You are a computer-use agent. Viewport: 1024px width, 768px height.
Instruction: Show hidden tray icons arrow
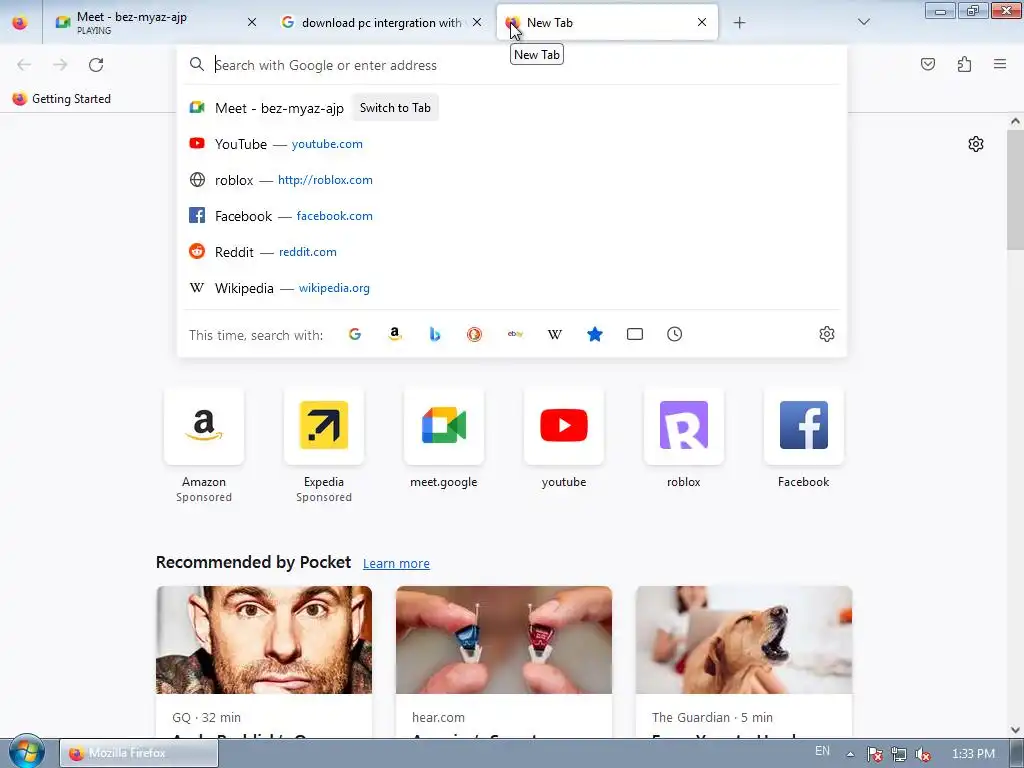point(850,754)
